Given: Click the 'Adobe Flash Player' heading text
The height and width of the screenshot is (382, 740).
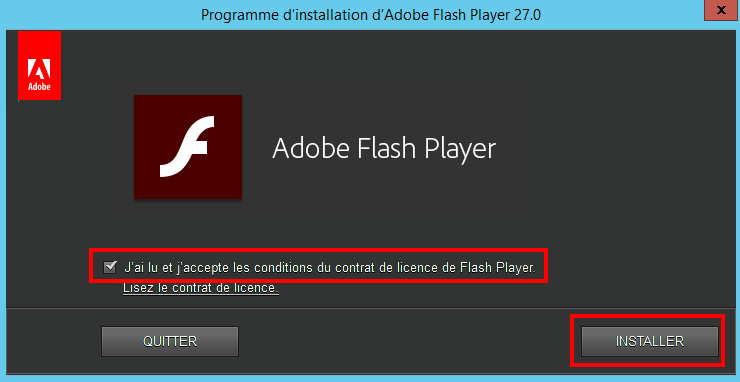Looking at the screenshot, I should [x=384, y=149].
